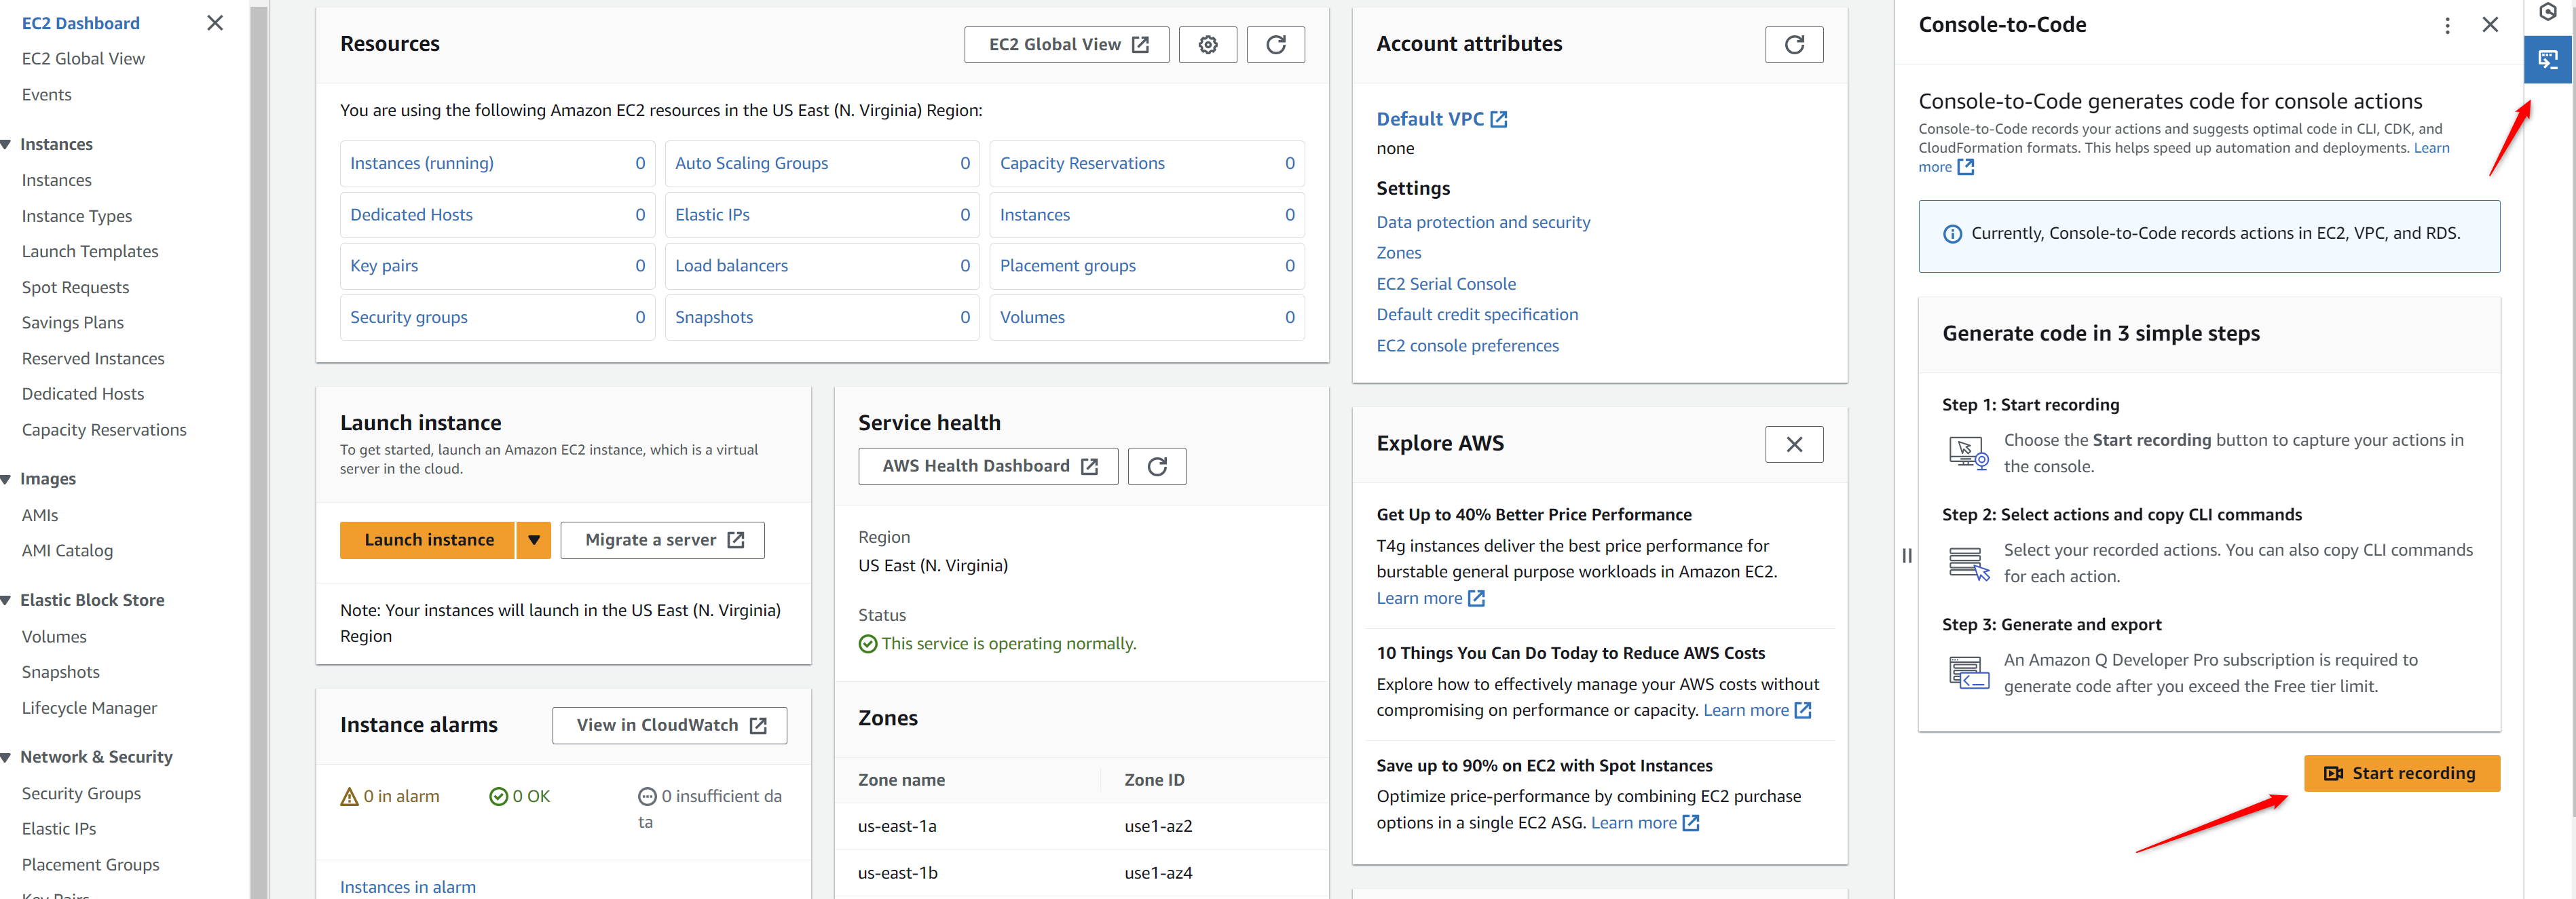Image resolution: width=2576 pixels, height=899 pixels.
Task: Open Spot Requests in sidebar
Action: coord(75,287)
